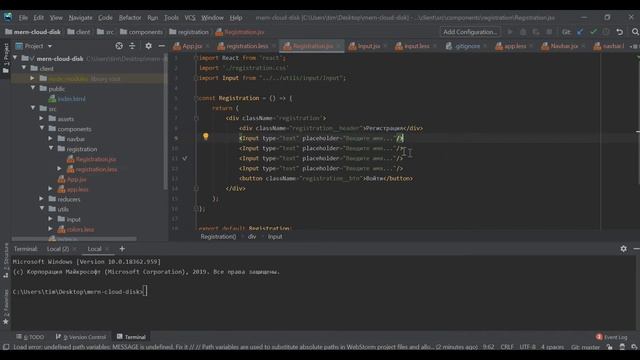Click the Favorites star sidebar icon

click(x=6, y=322)
